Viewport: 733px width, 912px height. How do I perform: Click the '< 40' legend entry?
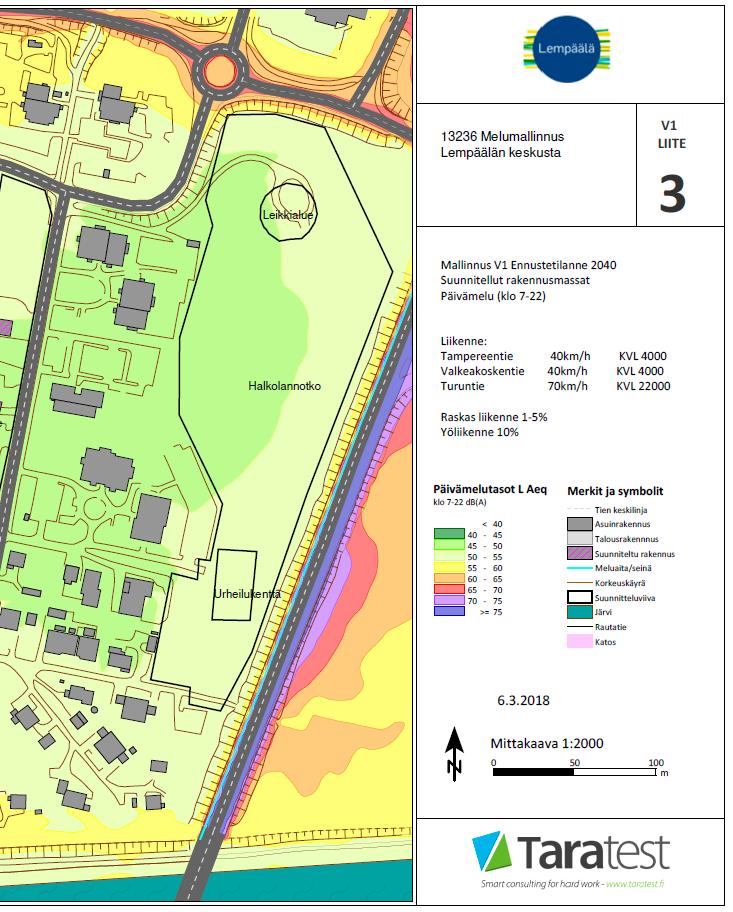pyautogui.click(x=492, y=524)
